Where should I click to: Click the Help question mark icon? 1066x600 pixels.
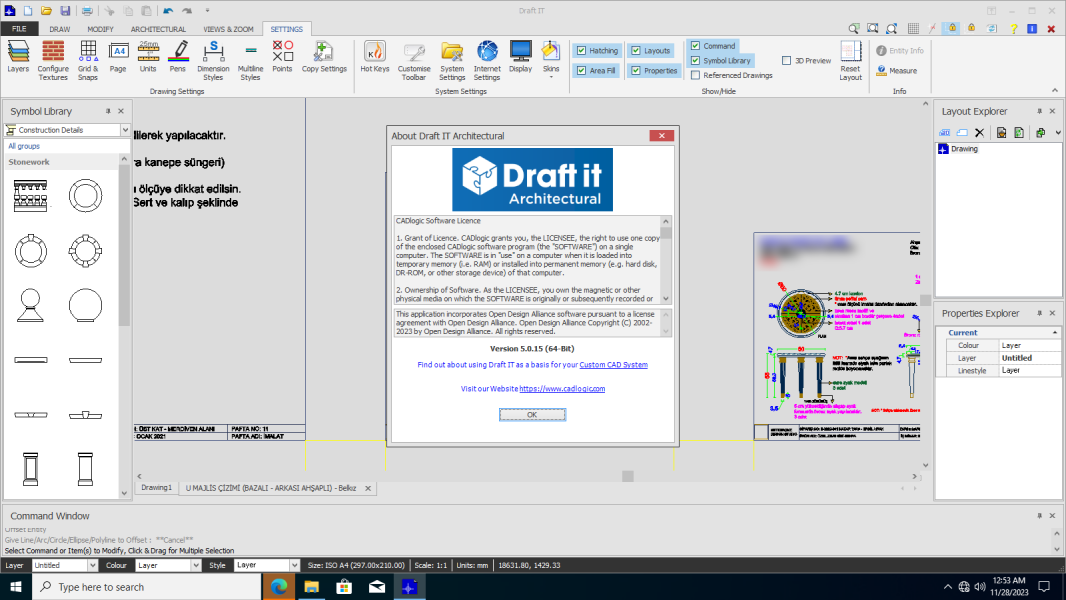pos(1013,29)
